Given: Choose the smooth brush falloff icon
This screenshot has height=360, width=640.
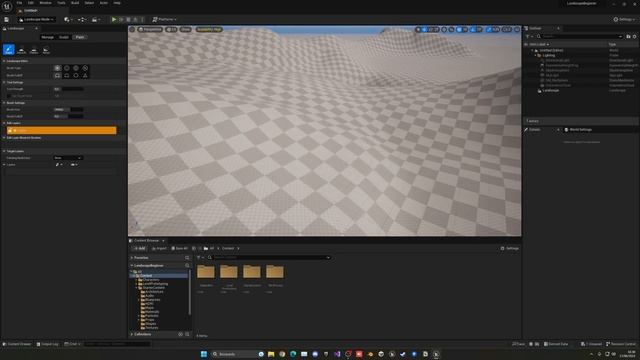Looking at the screenshot, I should [x=58, y=76].
